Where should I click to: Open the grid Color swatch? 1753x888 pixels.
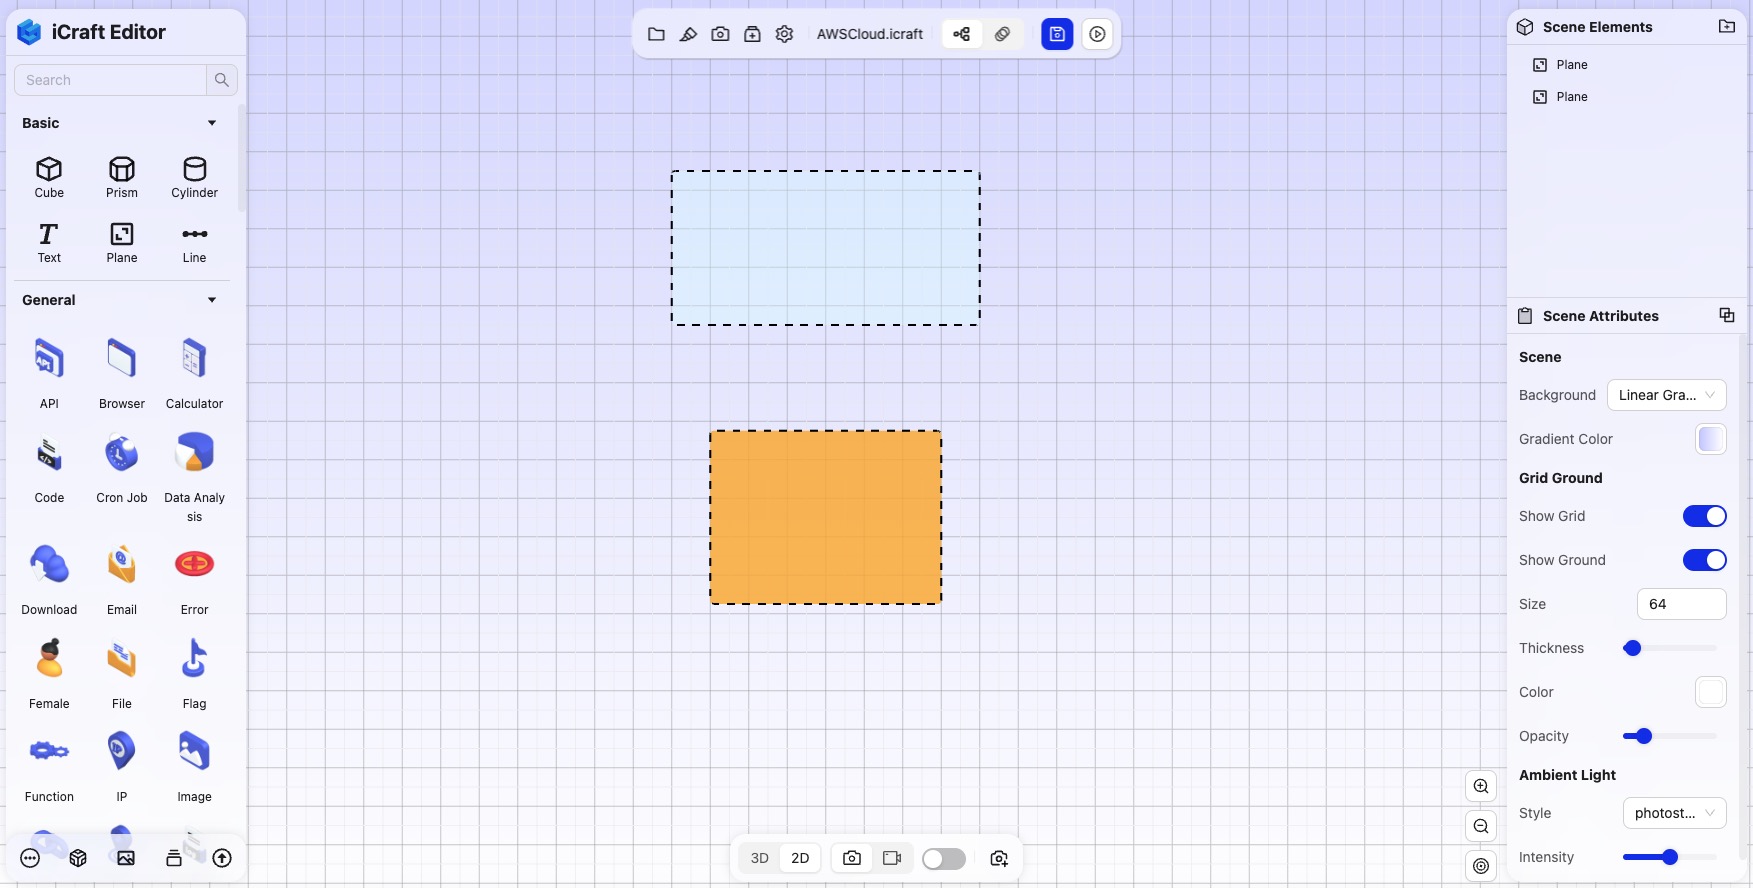(1711, 692)
